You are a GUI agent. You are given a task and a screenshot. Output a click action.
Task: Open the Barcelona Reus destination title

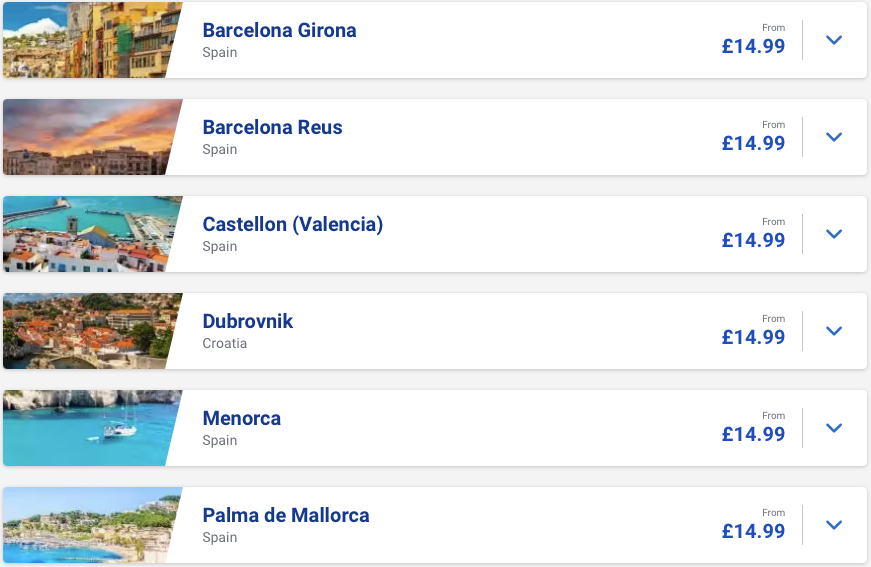(x=272, y=127)
